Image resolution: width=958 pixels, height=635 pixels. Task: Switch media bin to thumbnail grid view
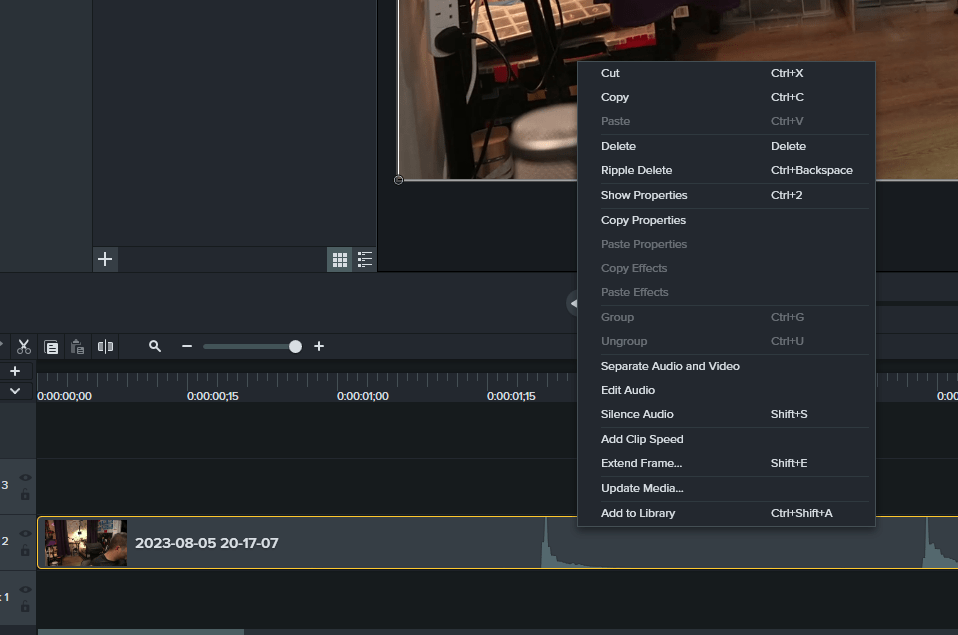(x=340, y=260)
